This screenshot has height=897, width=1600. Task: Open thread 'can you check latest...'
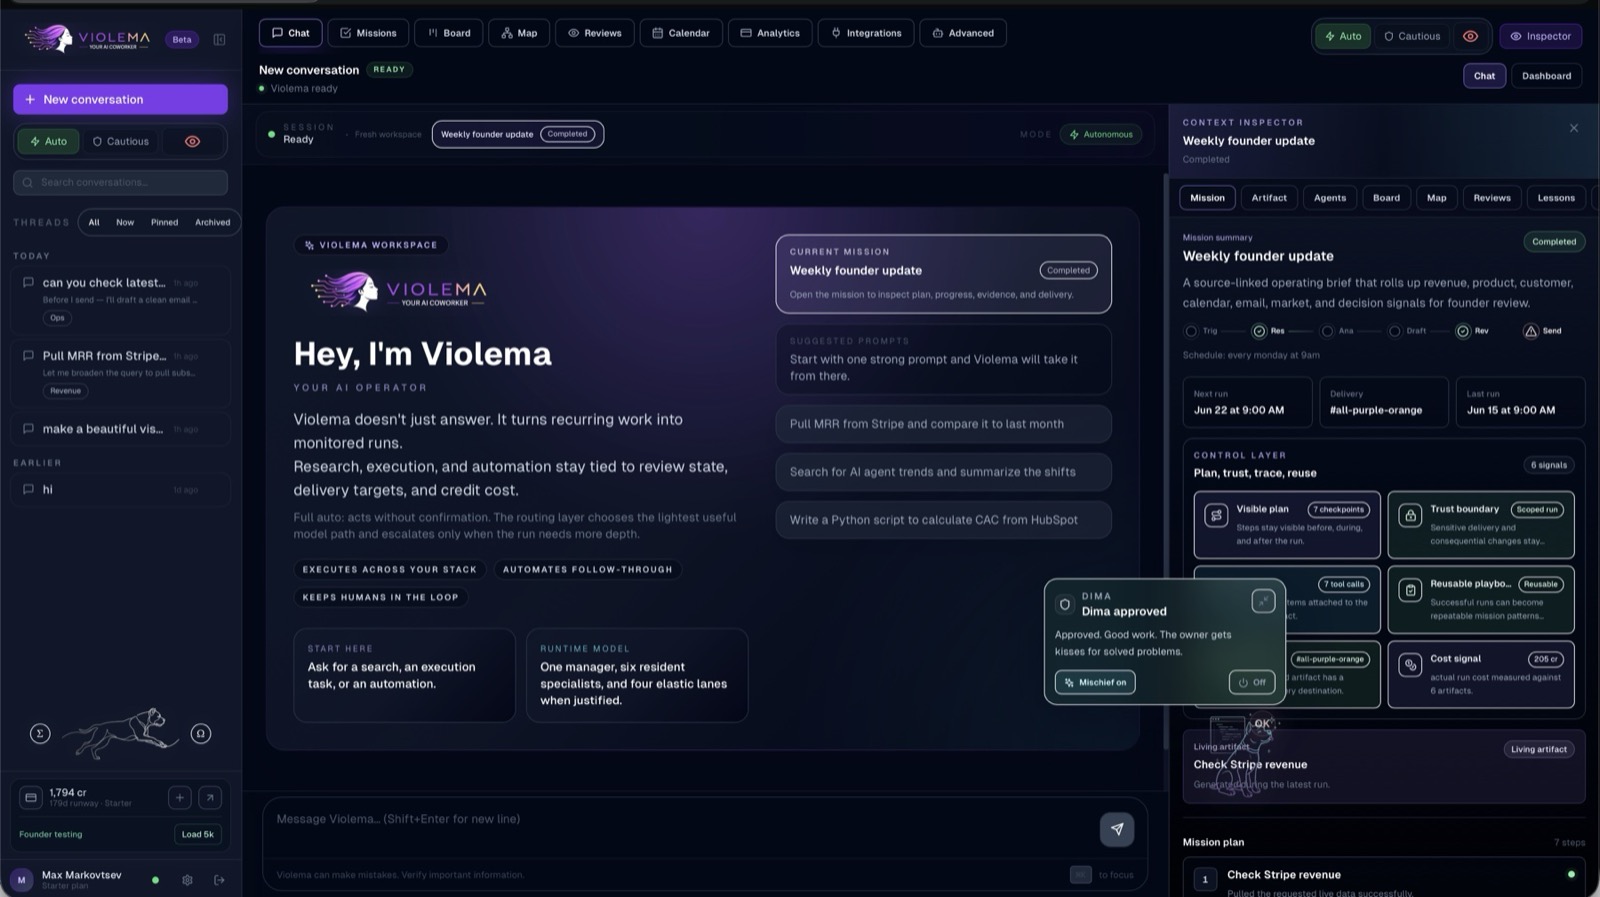point(120,300)
